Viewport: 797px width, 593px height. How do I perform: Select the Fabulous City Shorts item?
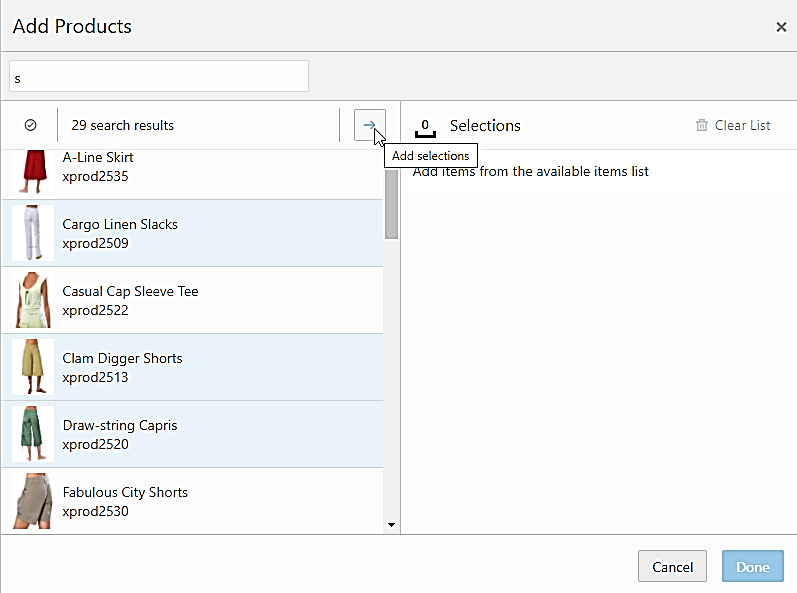click(200, 501)
